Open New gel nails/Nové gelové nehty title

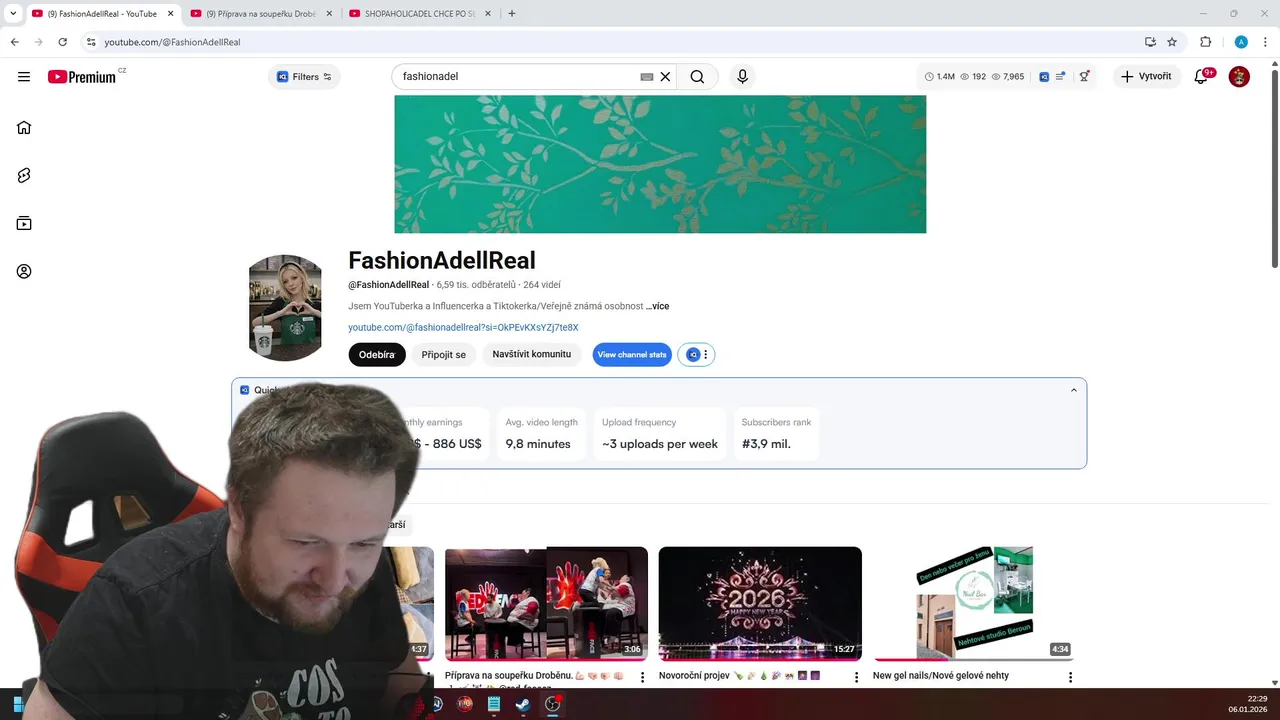click(x=941, y=676)
